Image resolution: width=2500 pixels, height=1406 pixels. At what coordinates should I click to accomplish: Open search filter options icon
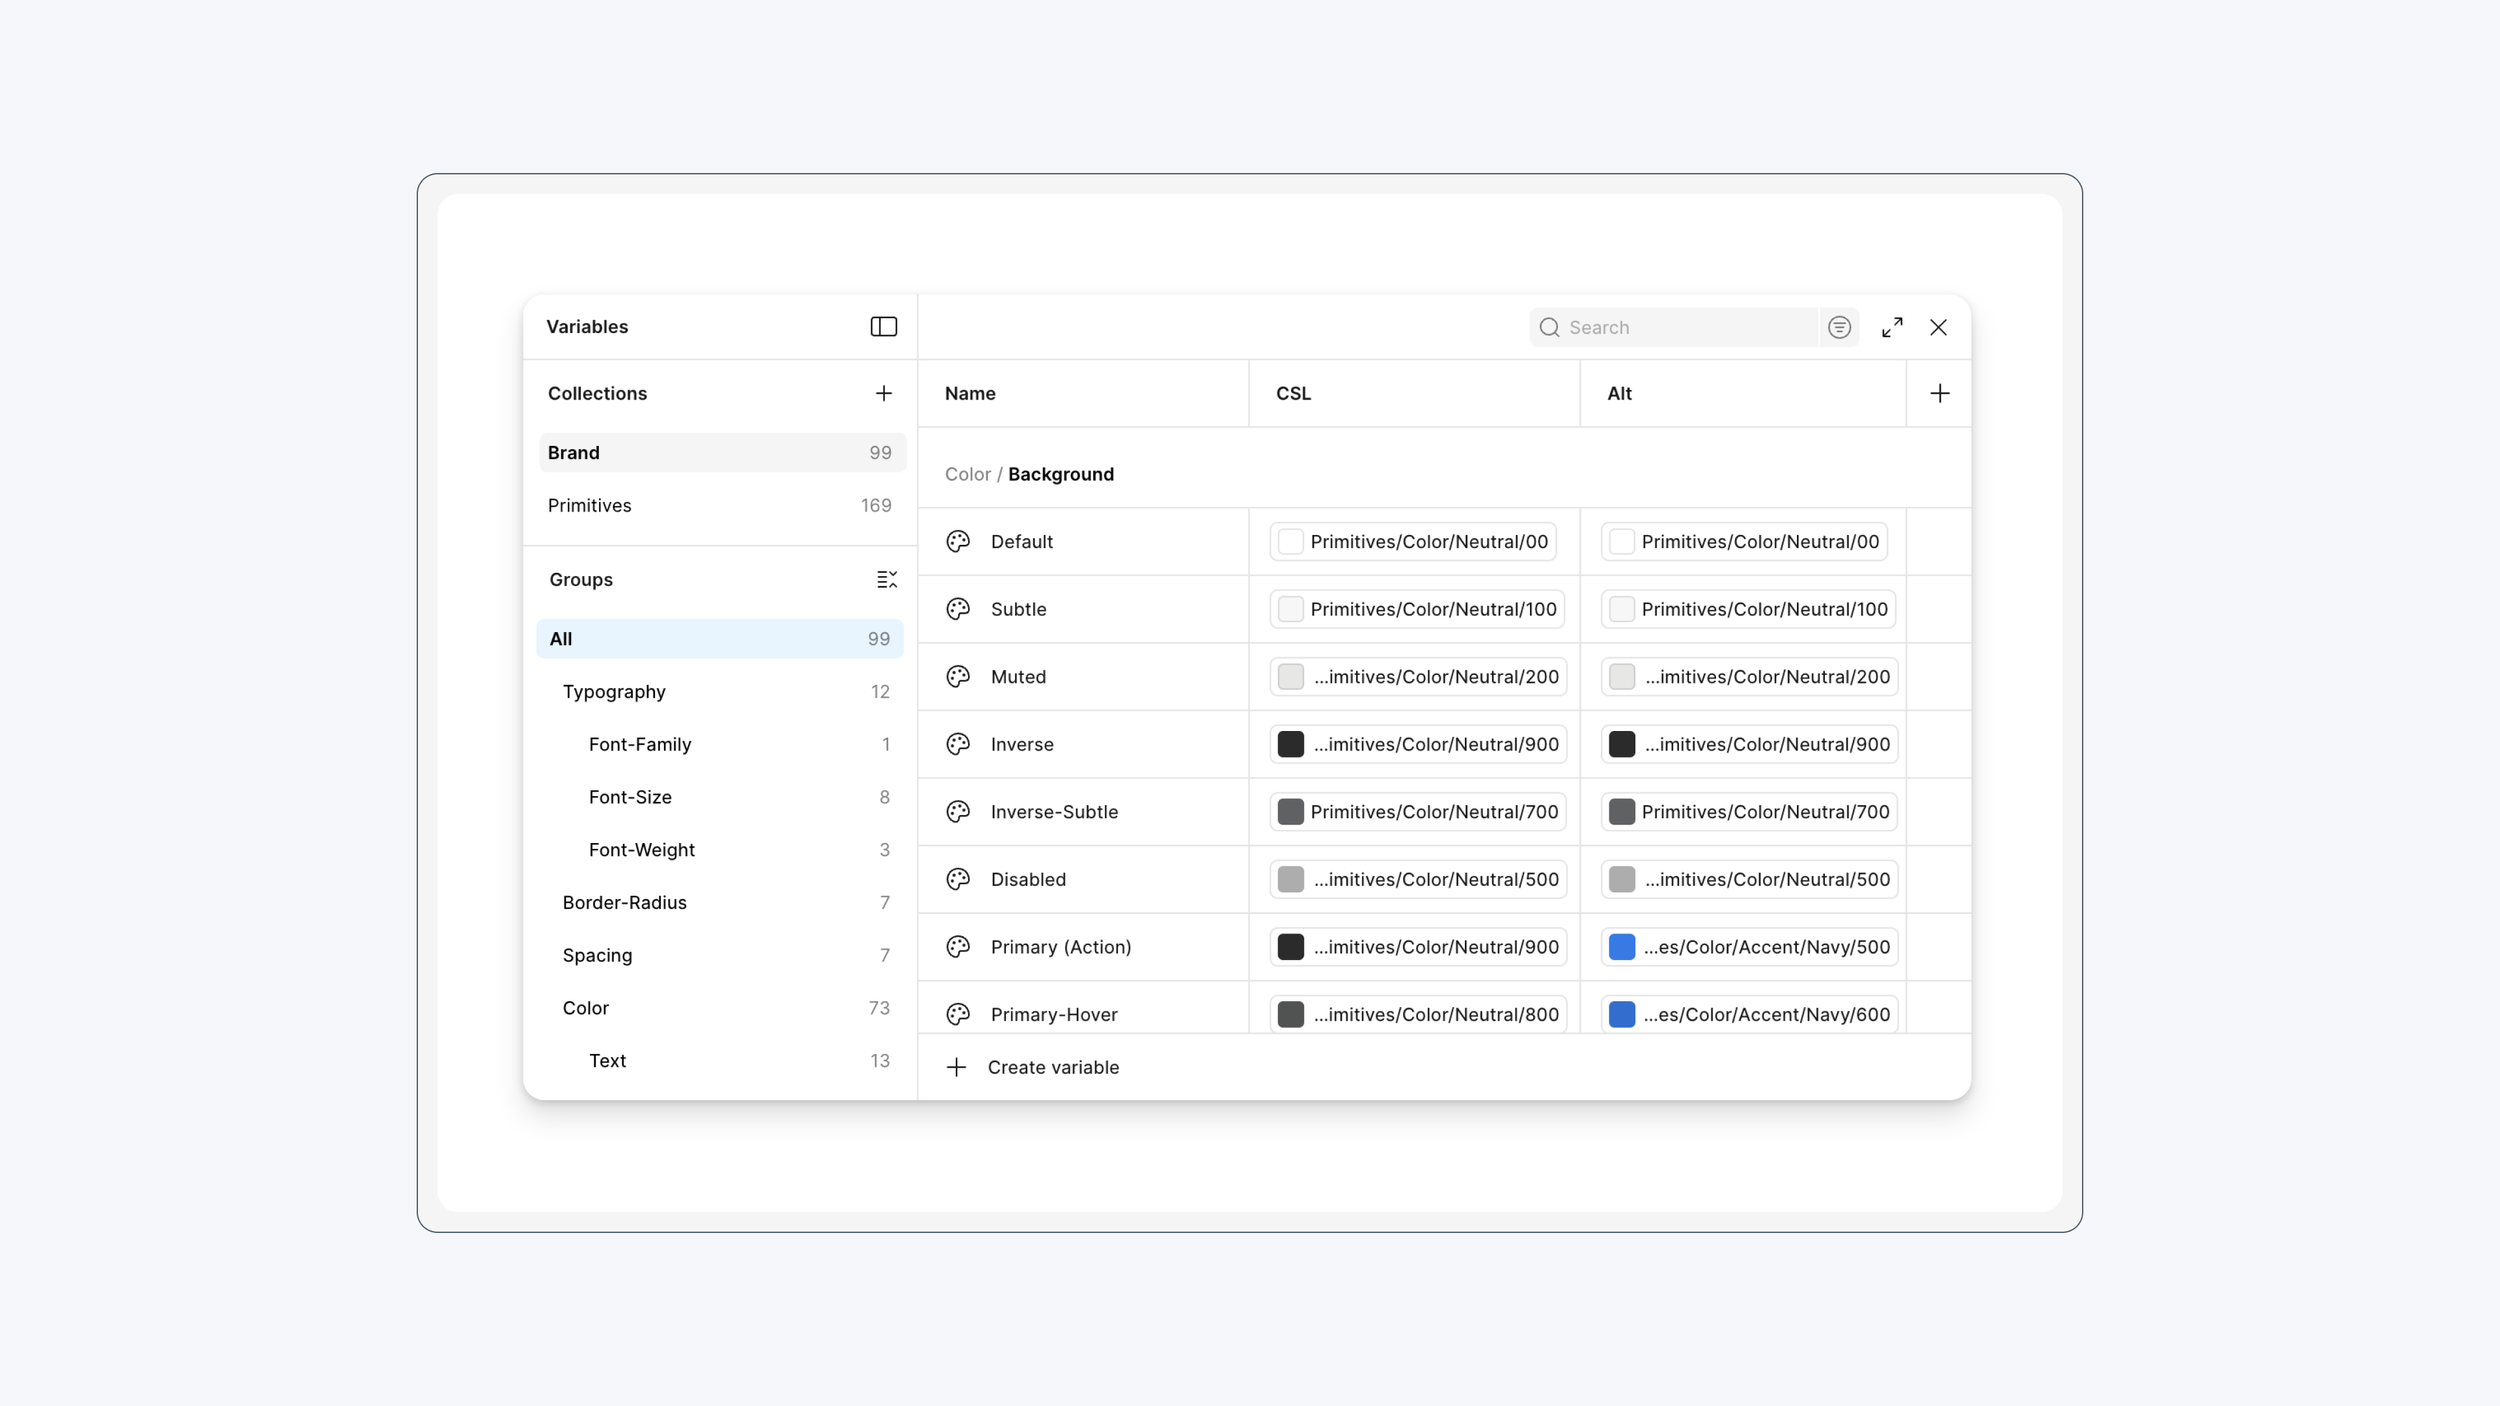1838,327
